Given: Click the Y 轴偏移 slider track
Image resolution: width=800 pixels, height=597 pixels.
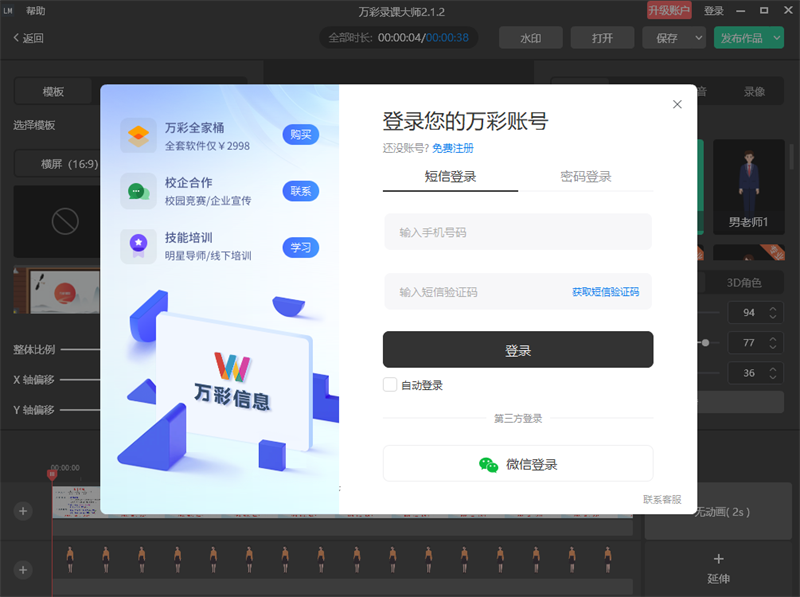Looking at the screenshot, I should click(x=80, y=410).
